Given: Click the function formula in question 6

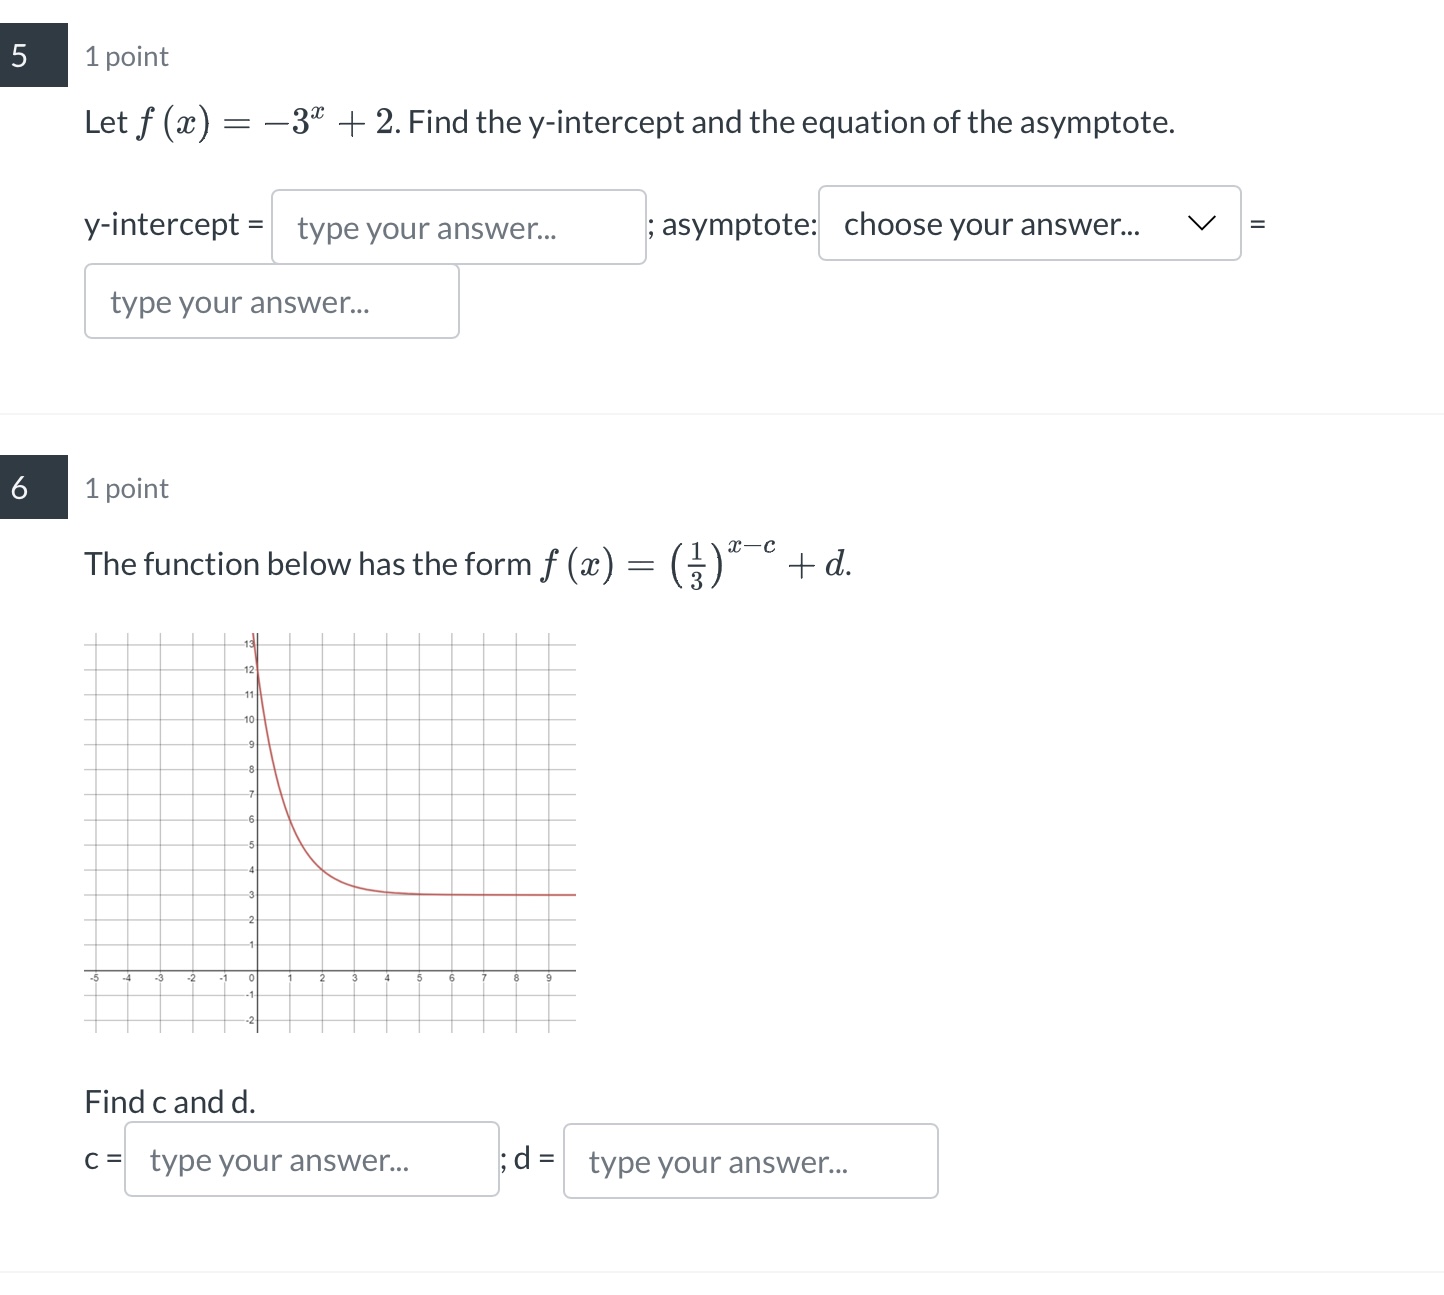Looking at the screenshot, I should [697, 563].
